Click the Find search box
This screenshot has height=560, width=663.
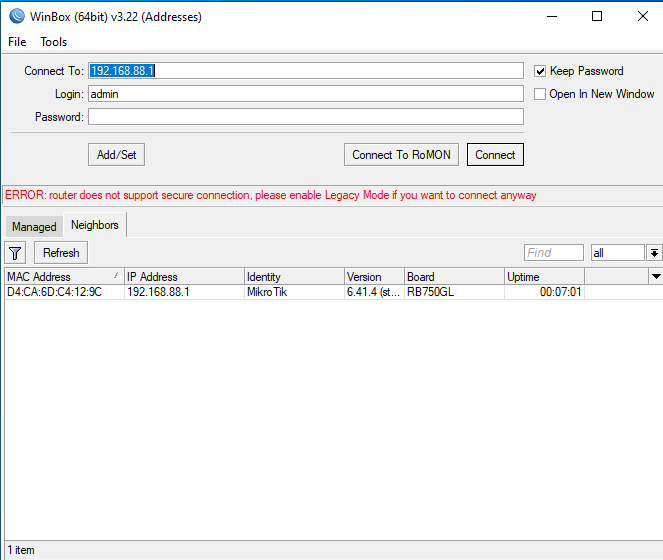click(554, 253)
